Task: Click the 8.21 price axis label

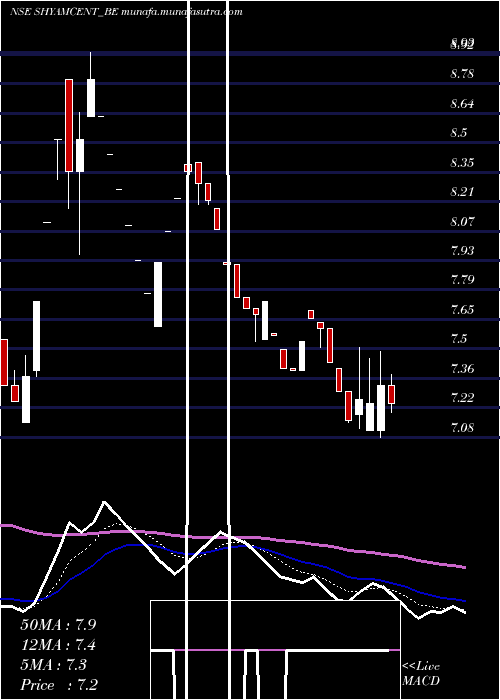Action: pos(462,192)
